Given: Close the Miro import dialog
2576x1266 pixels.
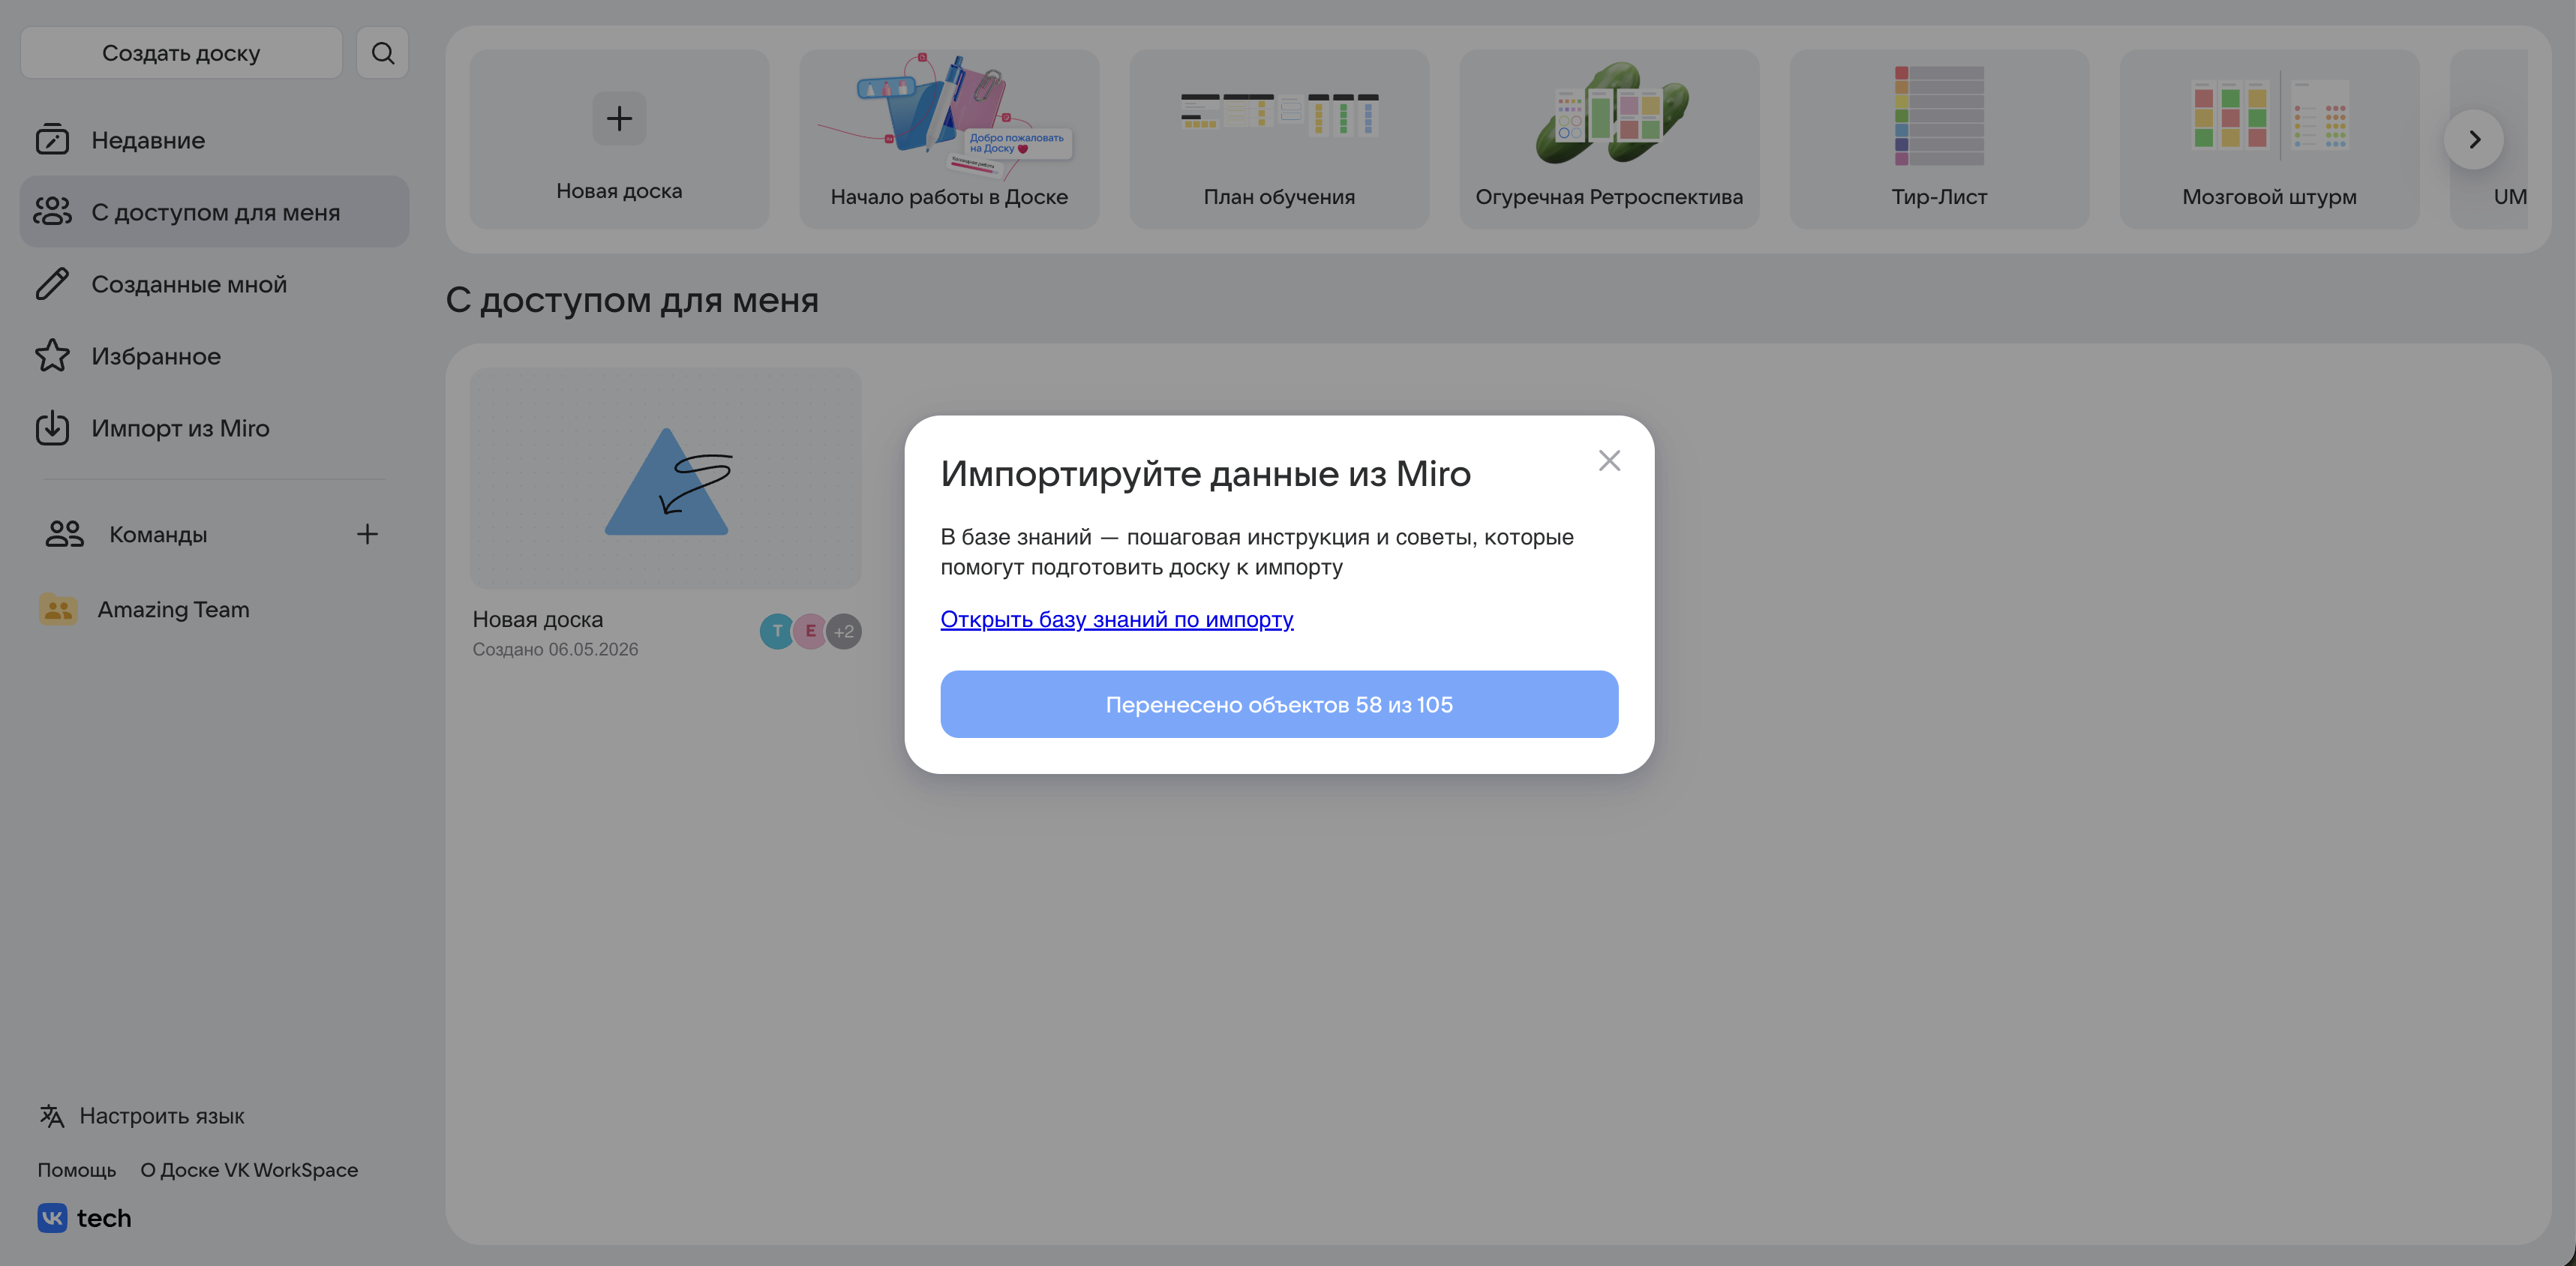Looking at the screenshot, I should tap(1609, 460).
